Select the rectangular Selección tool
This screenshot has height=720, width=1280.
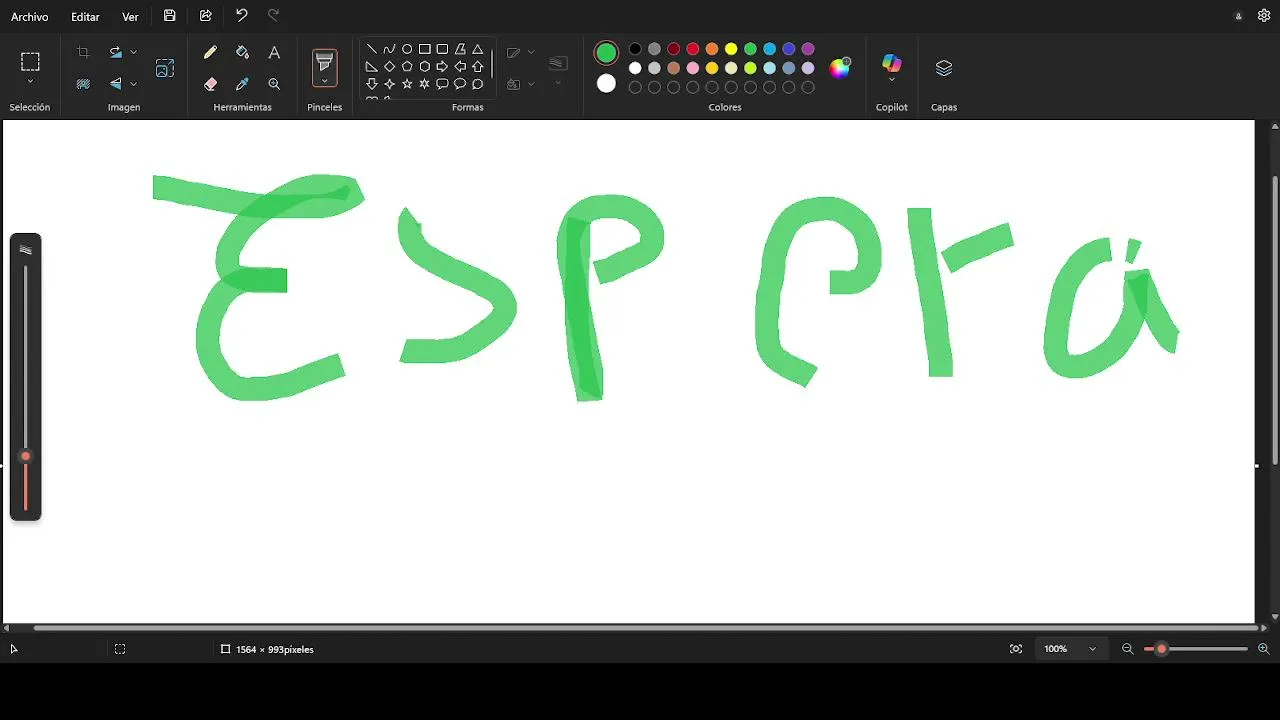point(30,61)
